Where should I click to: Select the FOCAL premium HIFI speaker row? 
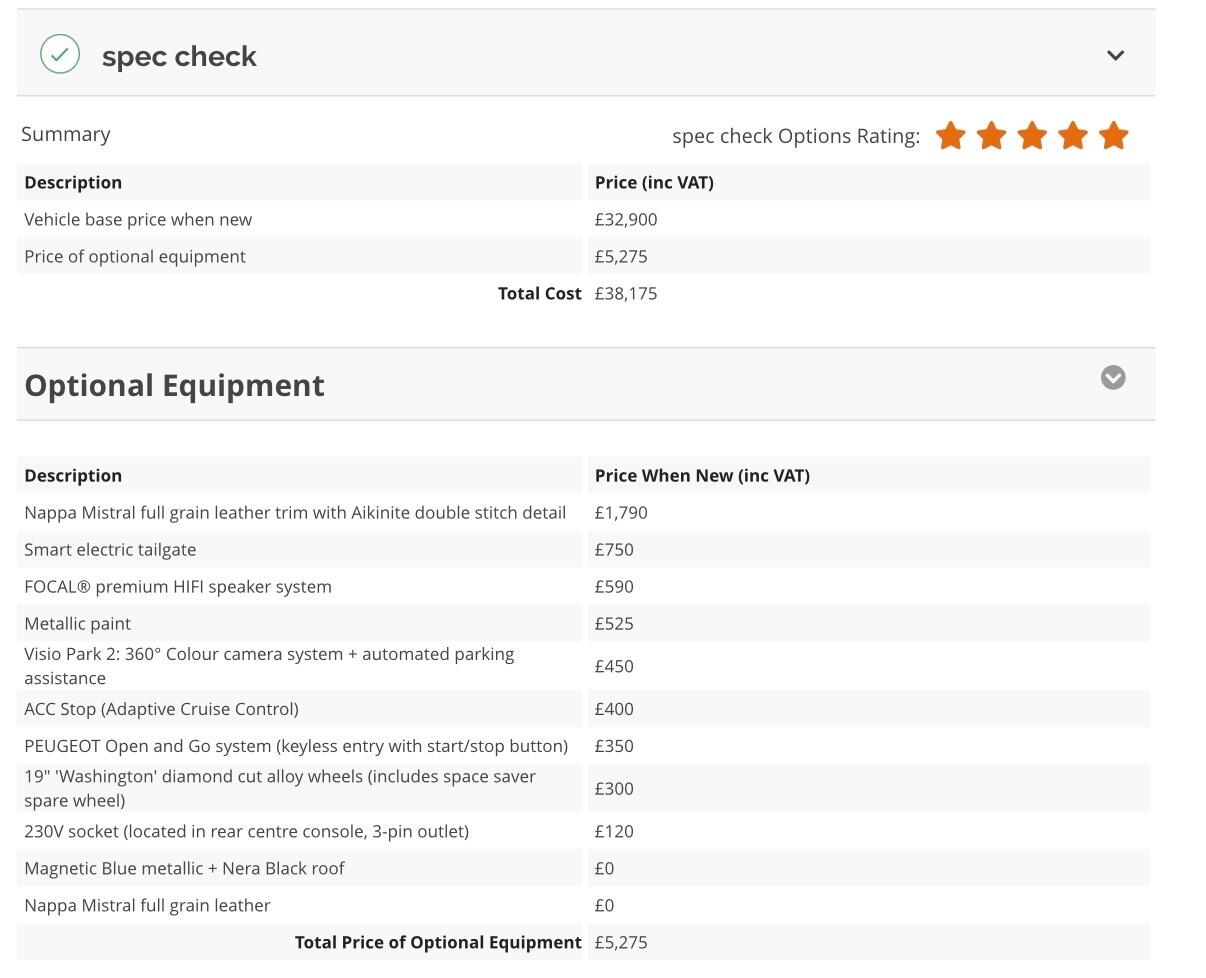click(x=178, y=587)
